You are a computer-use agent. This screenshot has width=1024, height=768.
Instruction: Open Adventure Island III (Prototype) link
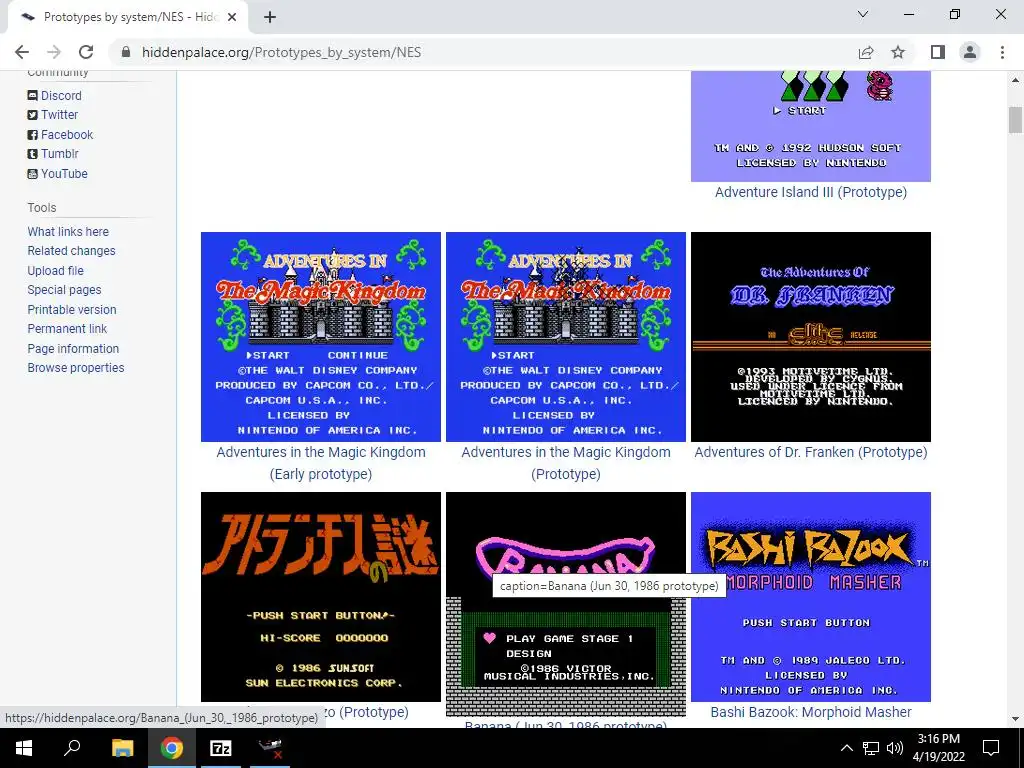click(x=810, y=192)
